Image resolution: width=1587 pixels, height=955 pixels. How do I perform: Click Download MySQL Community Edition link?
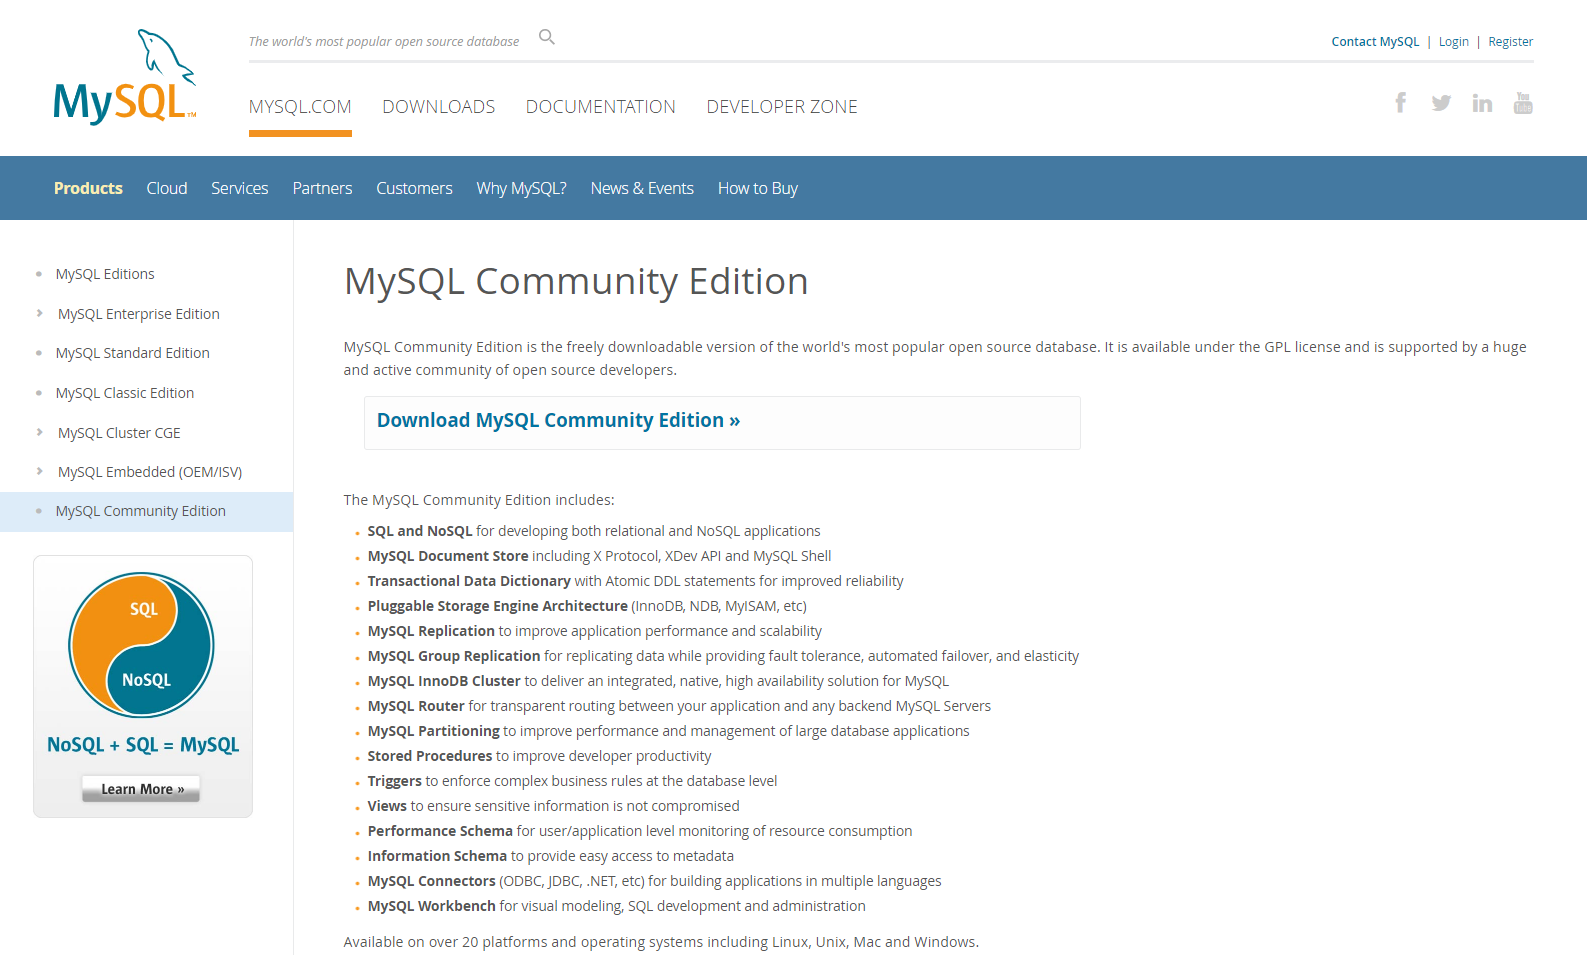click(558, 421)
